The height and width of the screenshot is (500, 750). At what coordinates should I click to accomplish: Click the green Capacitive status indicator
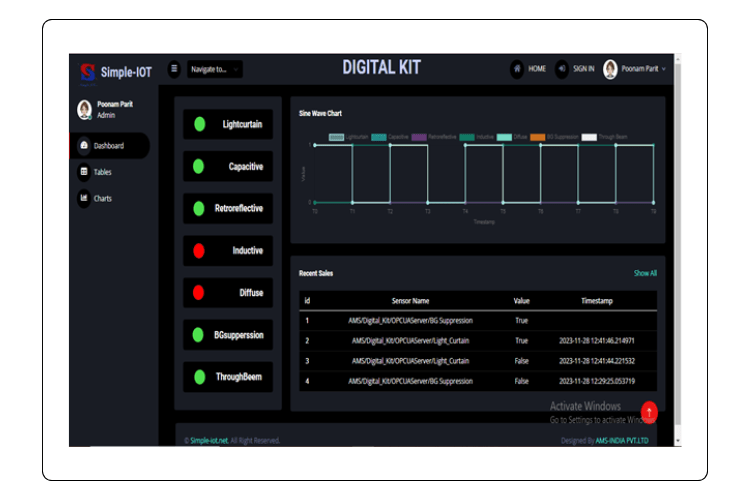pyautogui.click(x=199, y=166)
